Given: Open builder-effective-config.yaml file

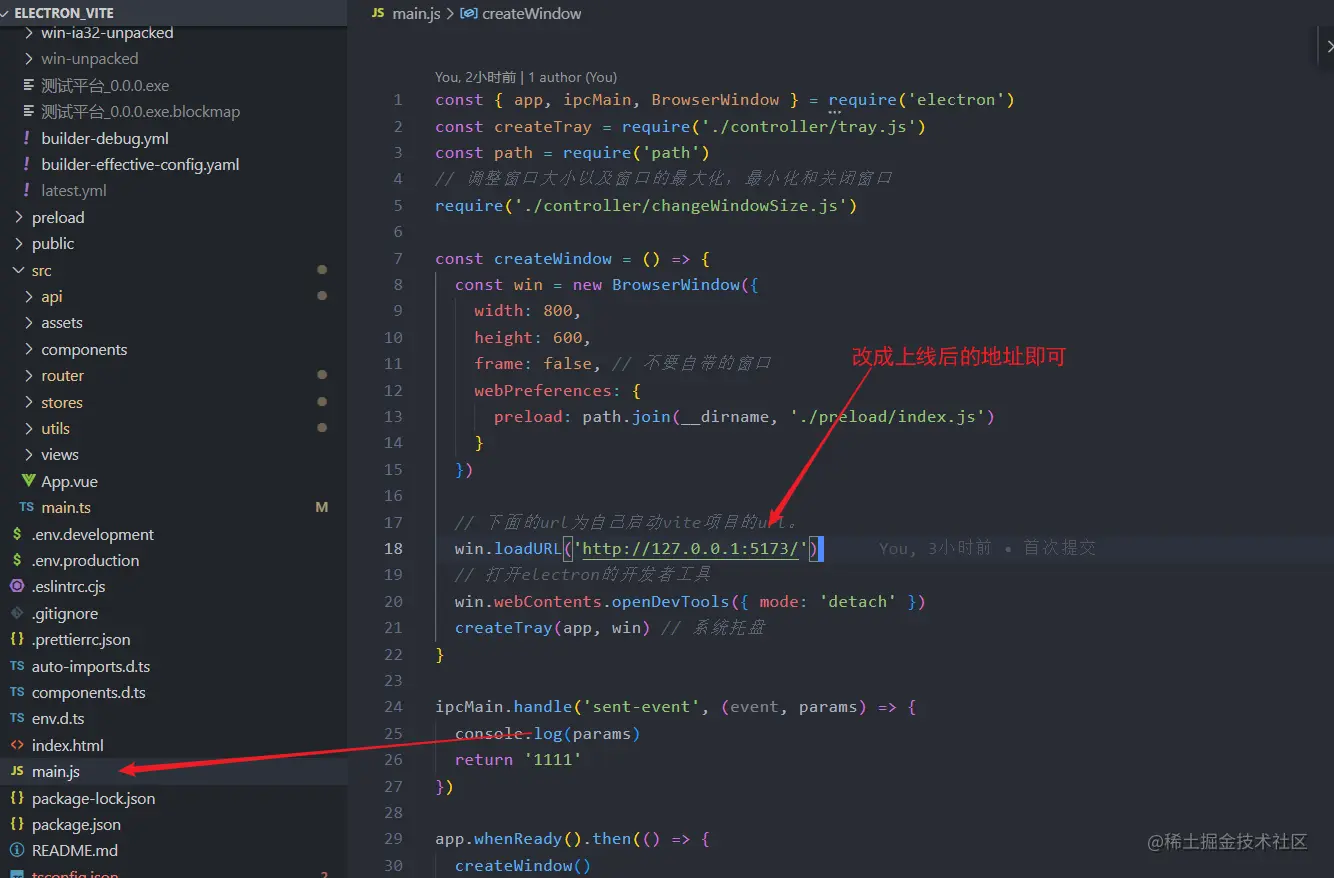Looking at the screenshot, I should 140,165.
